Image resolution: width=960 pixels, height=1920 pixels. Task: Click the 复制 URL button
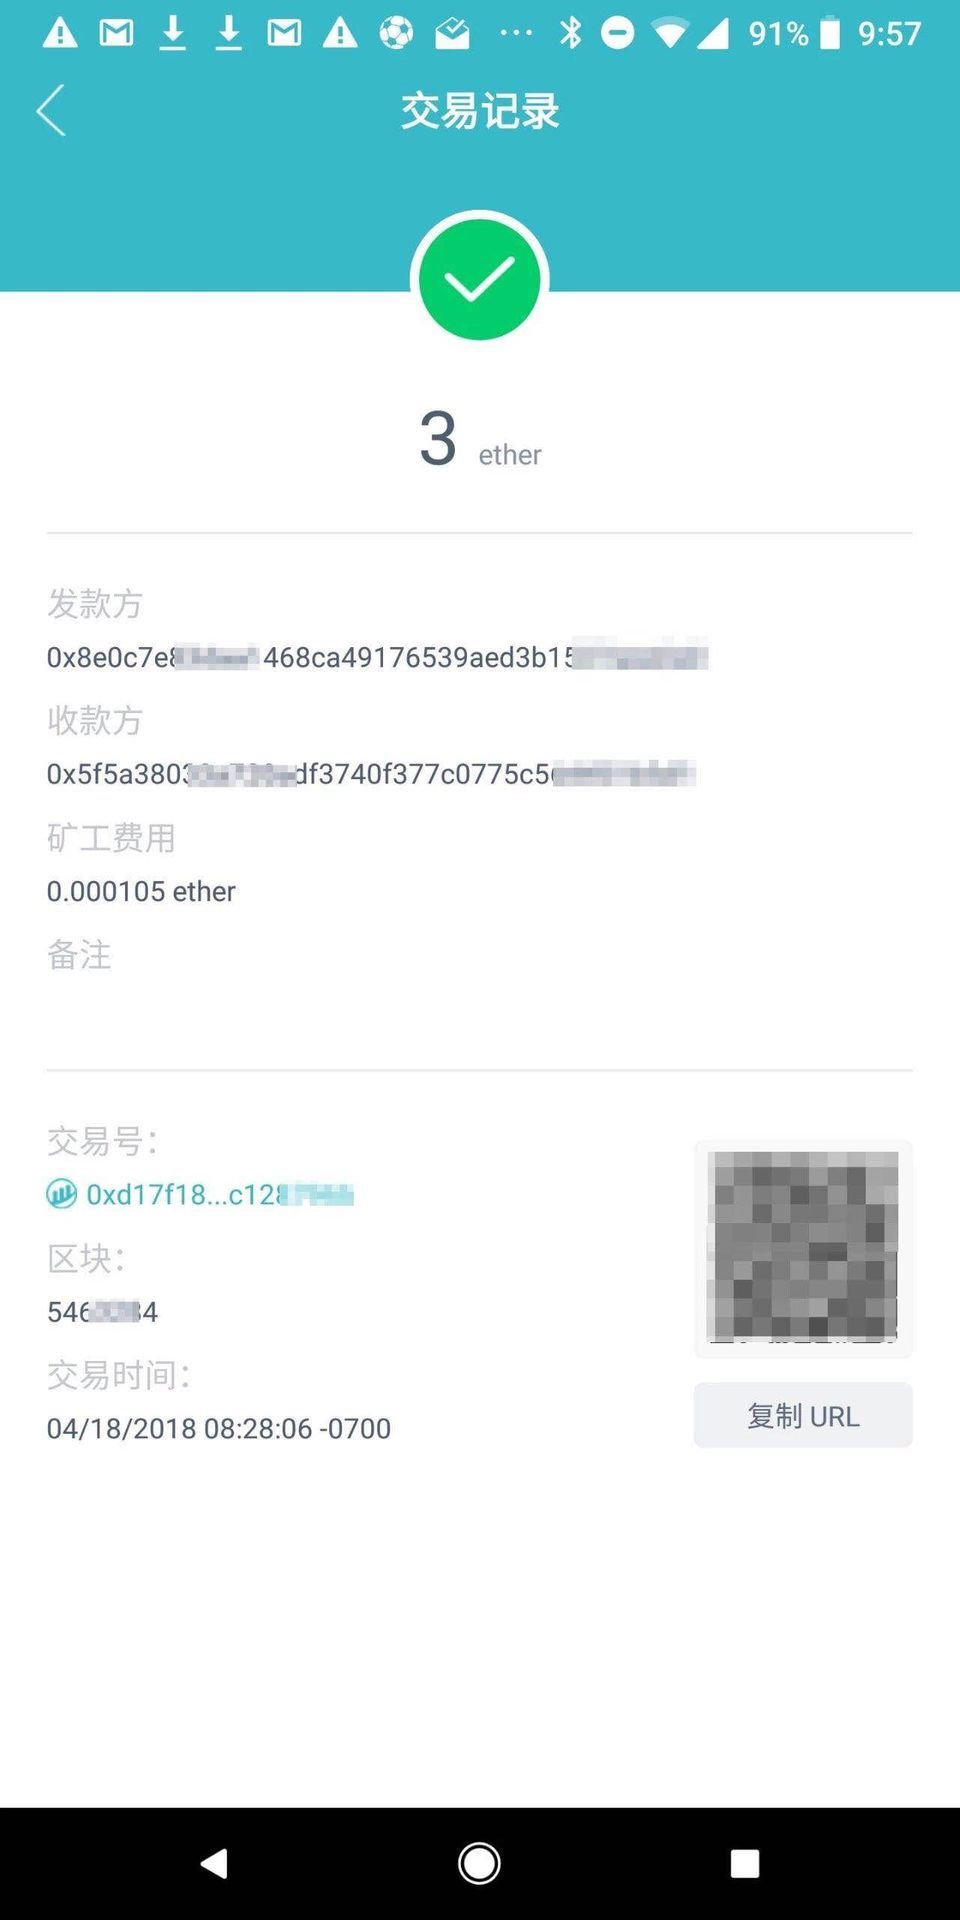coord(803,1415)
